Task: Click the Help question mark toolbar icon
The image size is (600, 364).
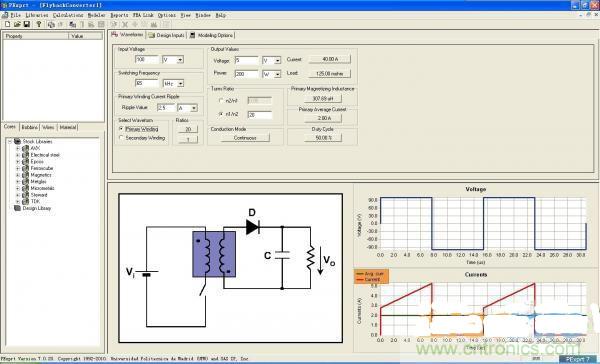Action: [39, 24]
